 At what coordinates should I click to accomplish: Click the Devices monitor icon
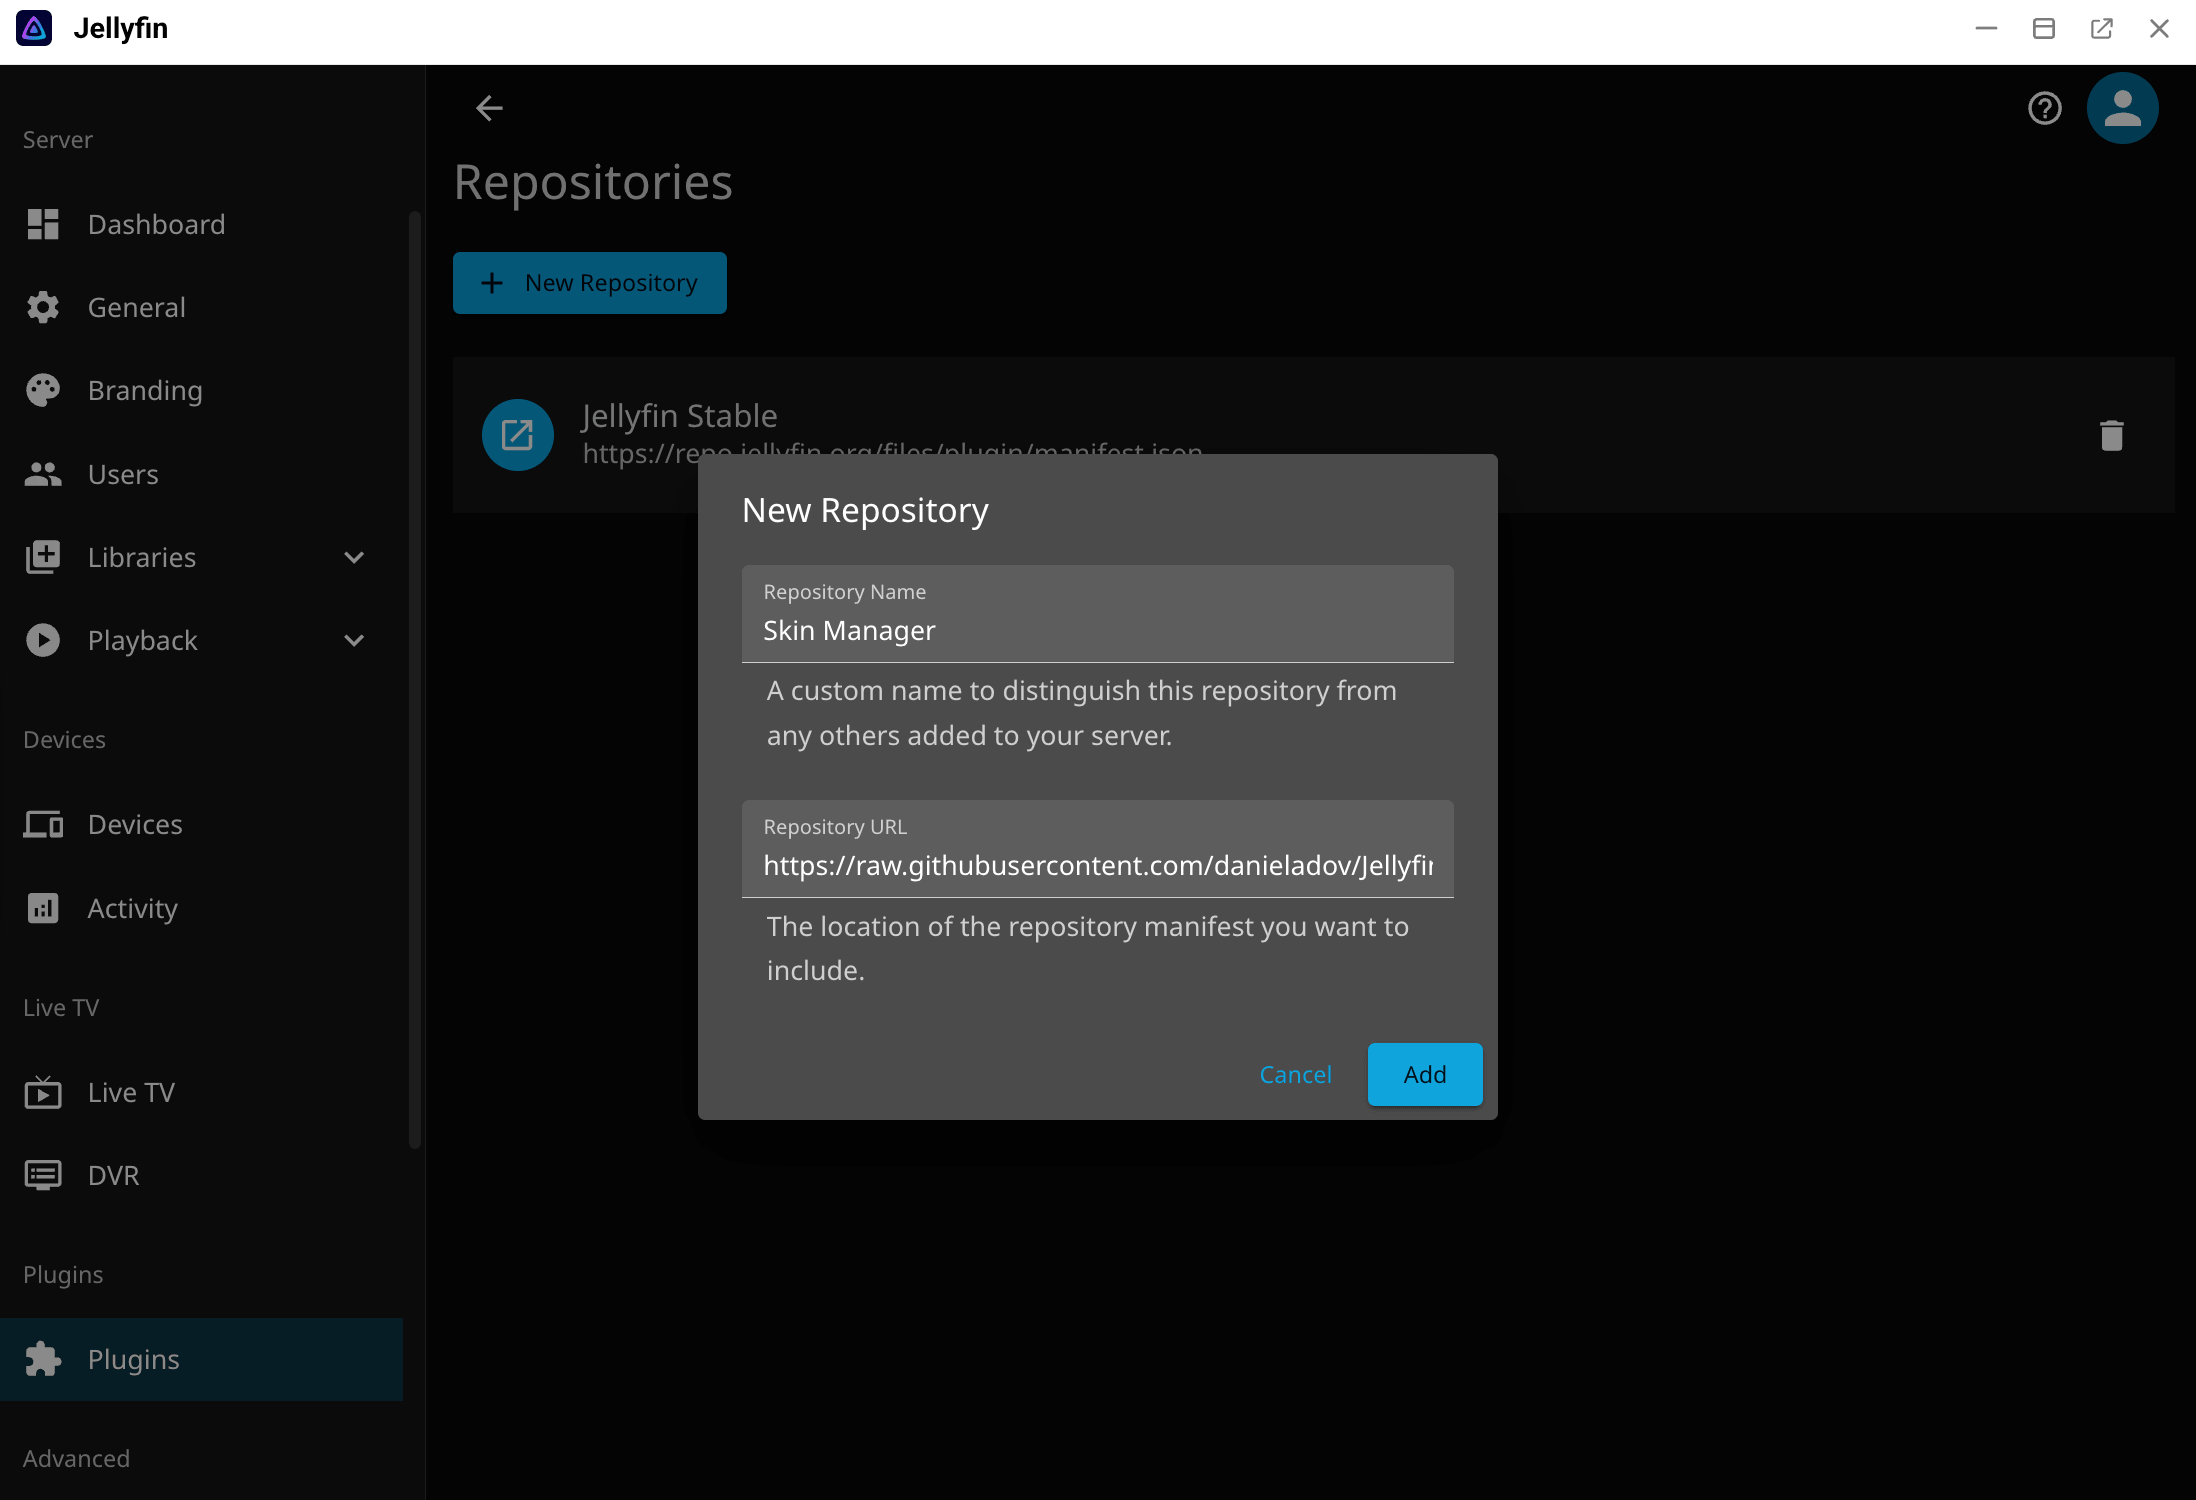tap(43, 824)
